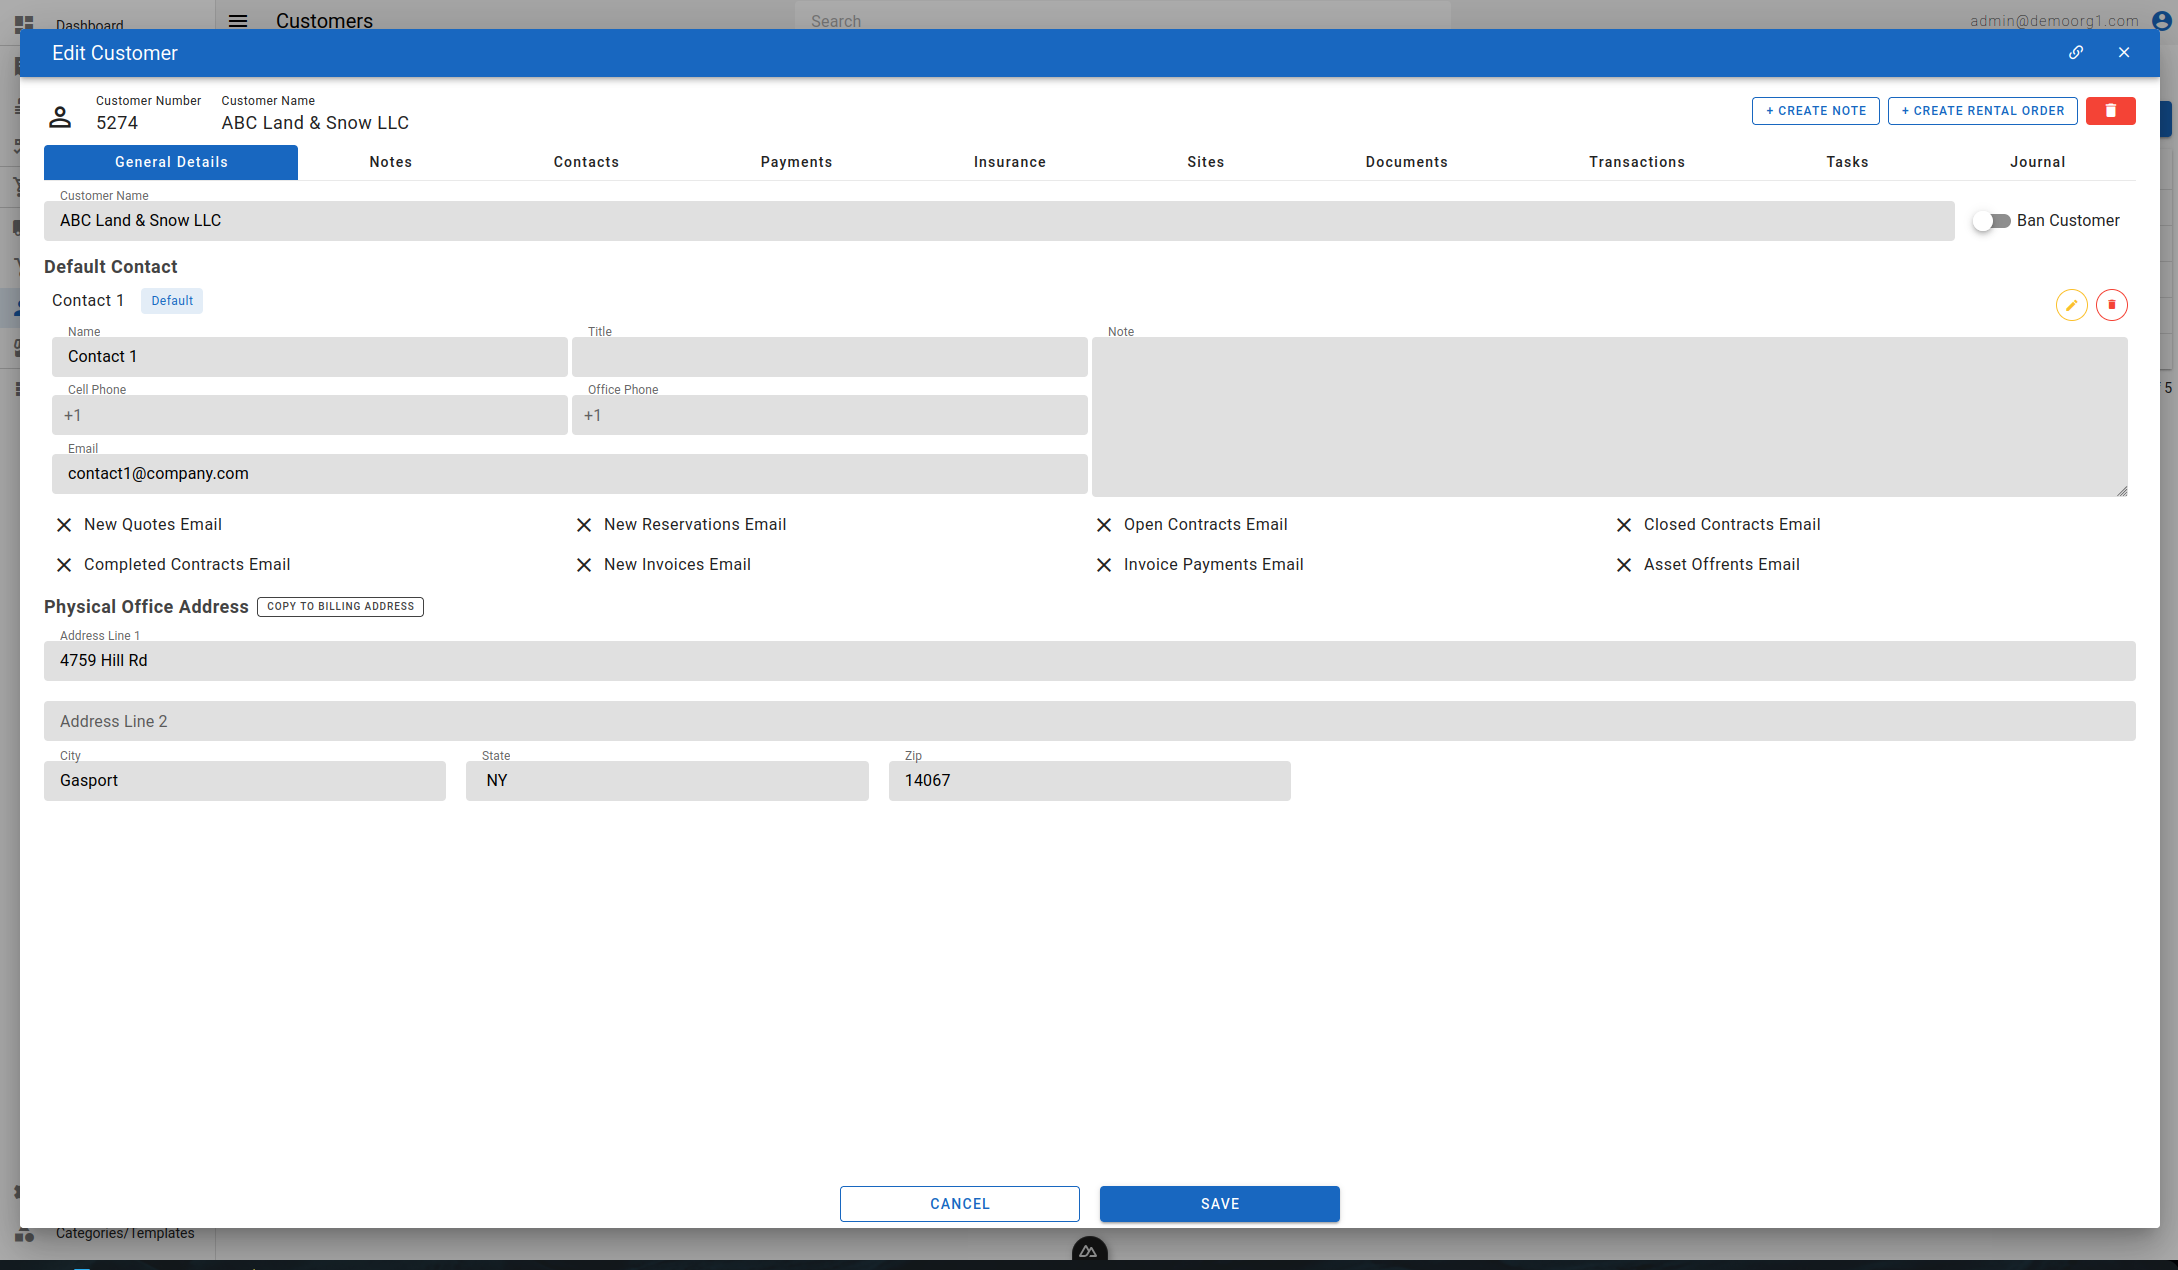The image size is (2178, 1270).
Task: Click the red delete customer button
Action: (2111, 111)
